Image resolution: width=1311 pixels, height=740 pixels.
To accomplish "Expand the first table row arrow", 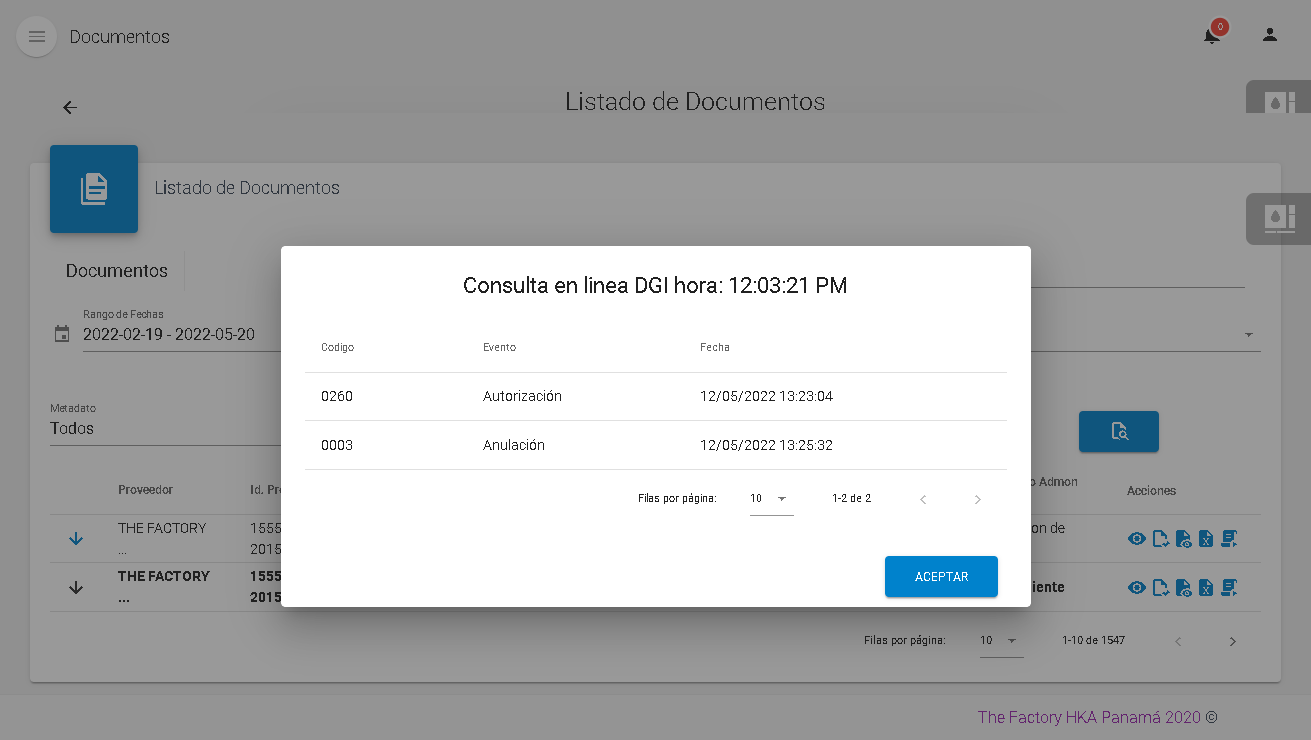I will tap(76, 539).
